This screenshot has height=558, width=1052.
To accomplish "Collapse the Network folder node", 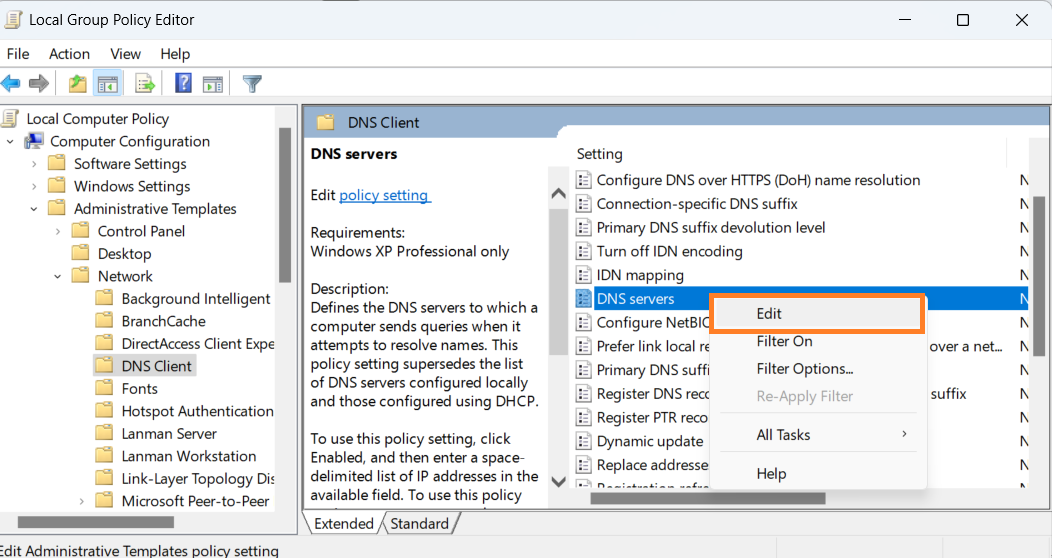I will tap(58, 276).
